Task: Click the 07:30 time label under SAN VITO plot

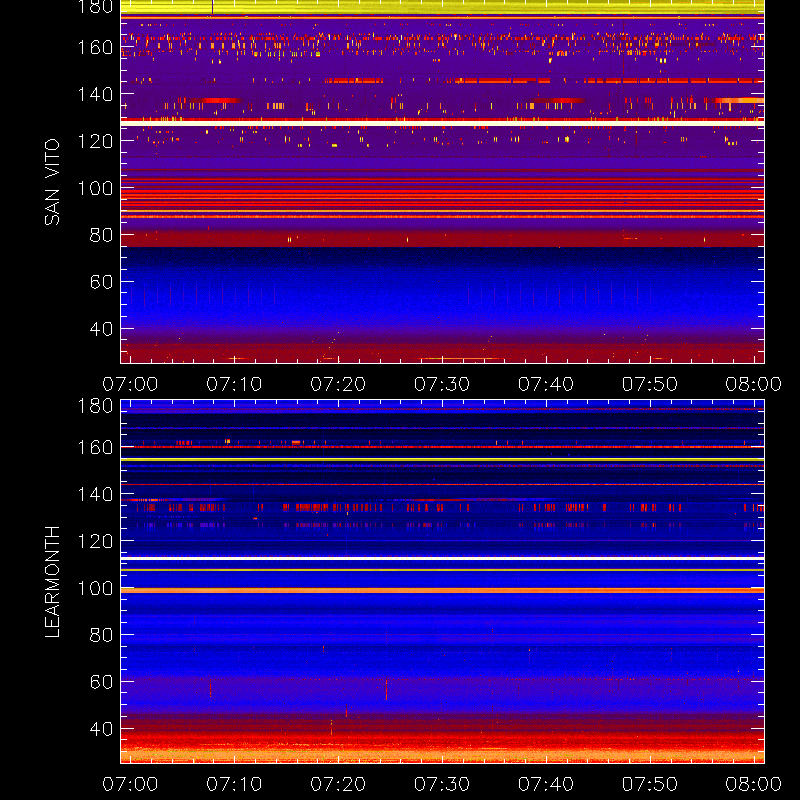Action: click(x=442, y=384)
